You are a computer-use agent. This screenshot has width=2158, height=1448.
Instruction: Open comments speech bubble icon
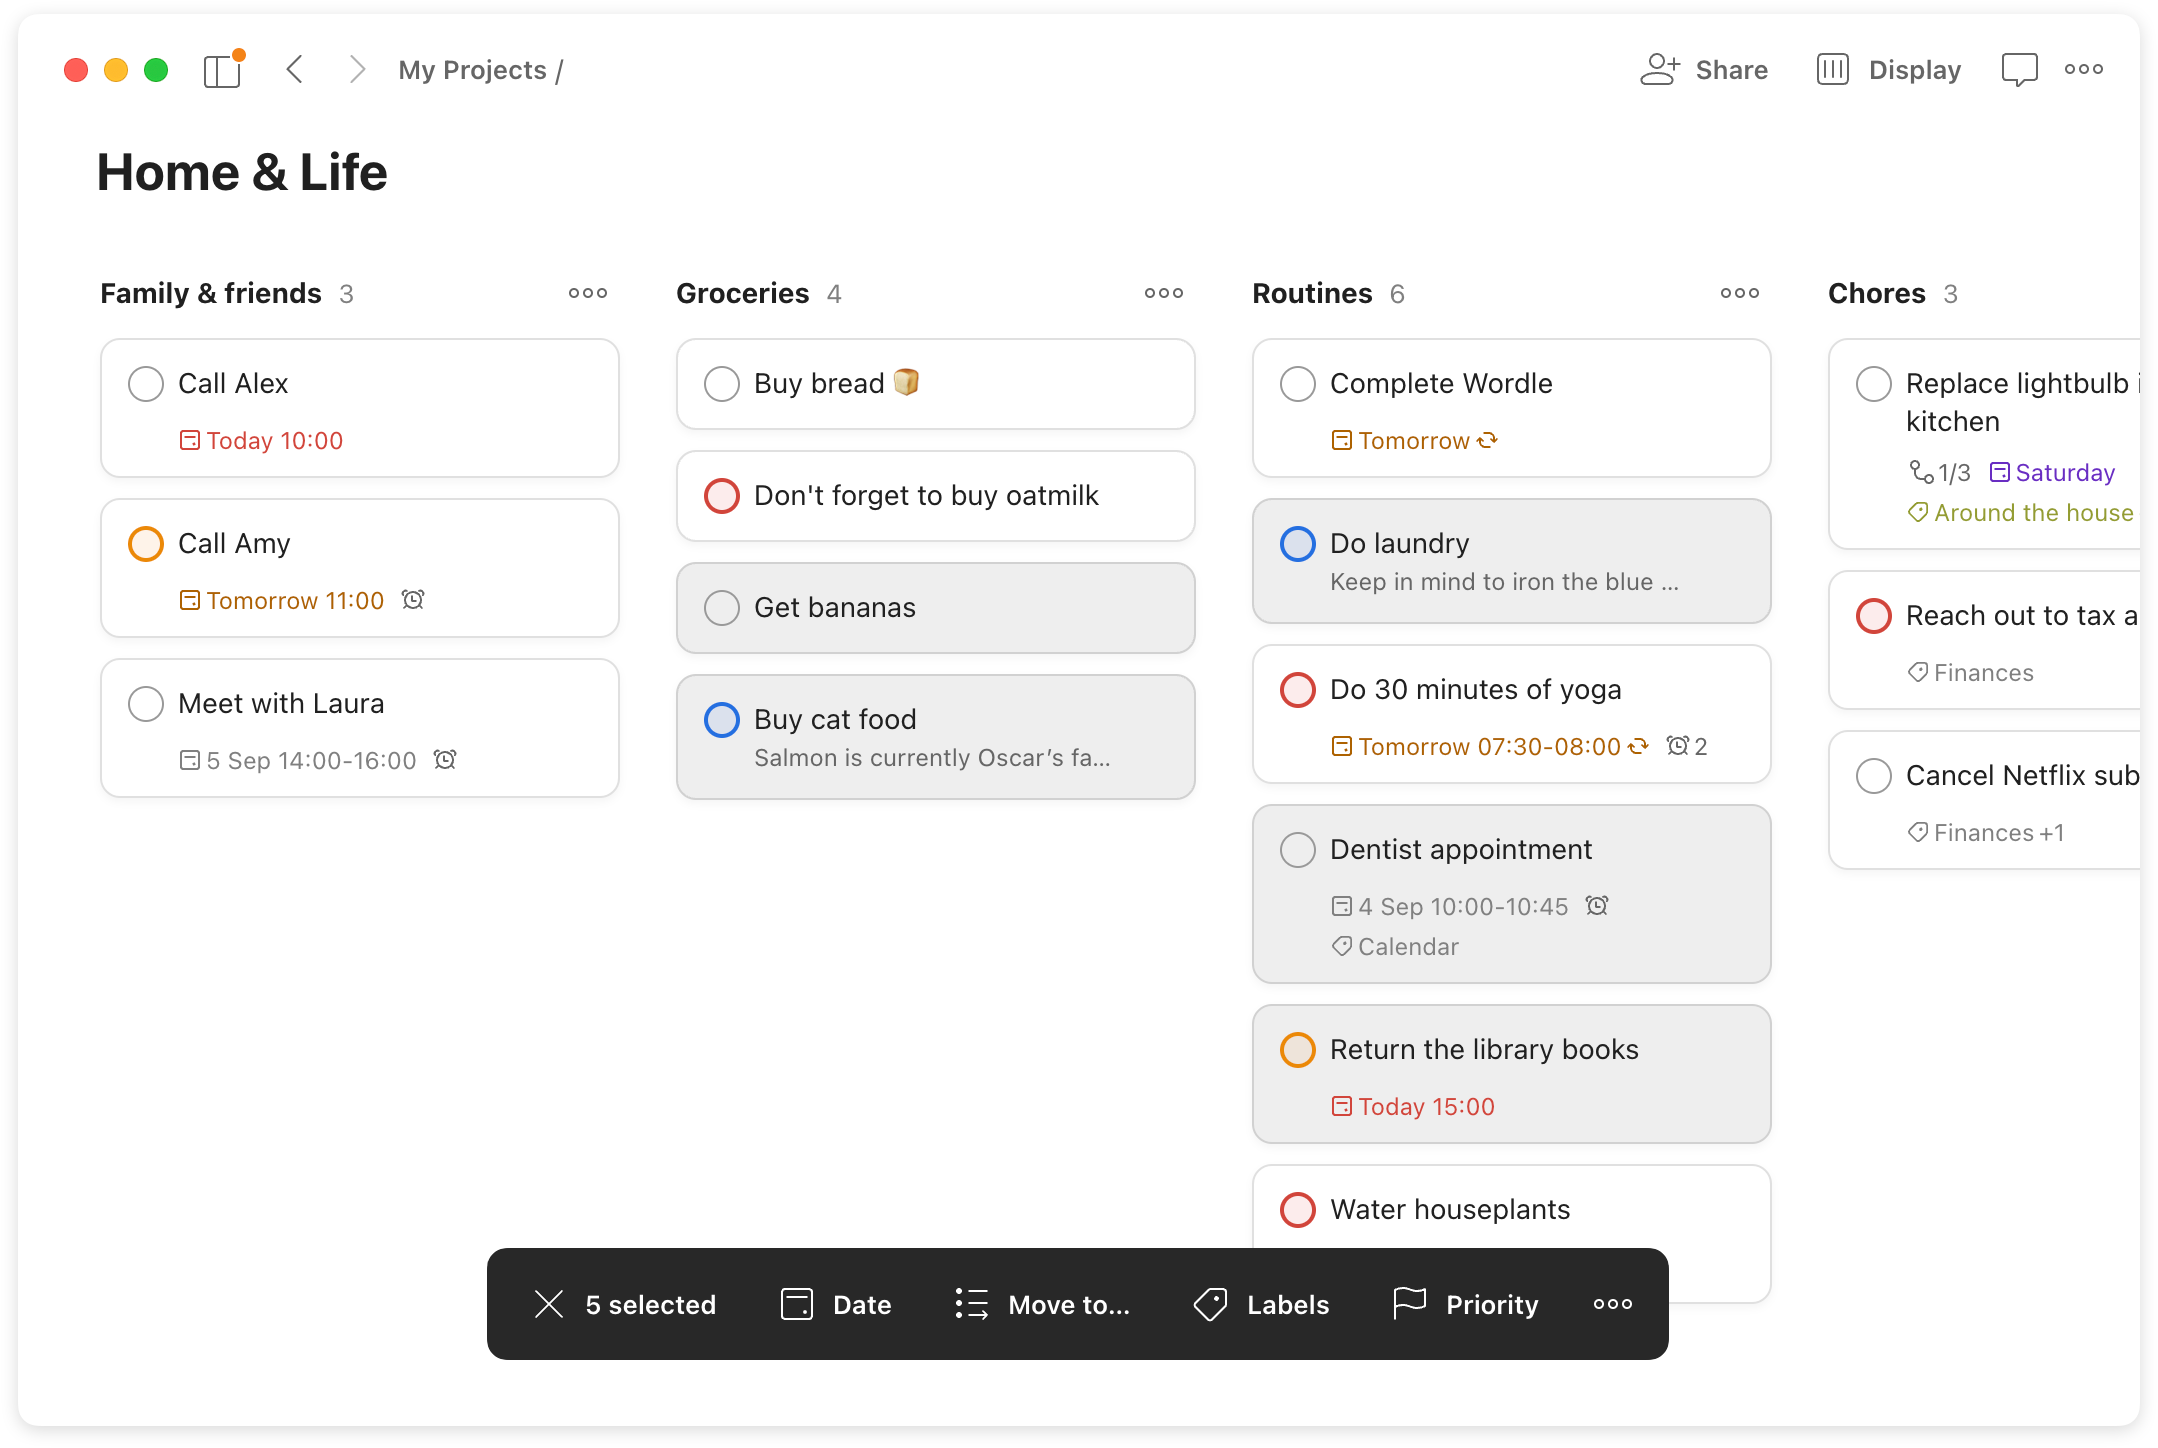point(2019,70)
